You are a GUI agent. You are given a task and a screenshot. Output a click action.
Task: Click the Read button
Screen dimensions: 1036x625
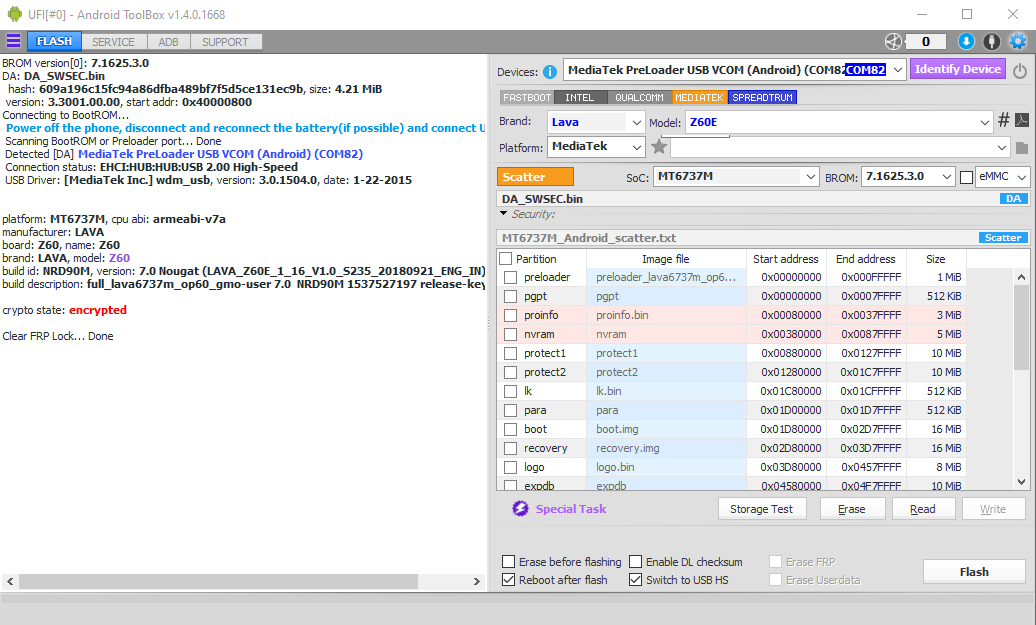923,509
